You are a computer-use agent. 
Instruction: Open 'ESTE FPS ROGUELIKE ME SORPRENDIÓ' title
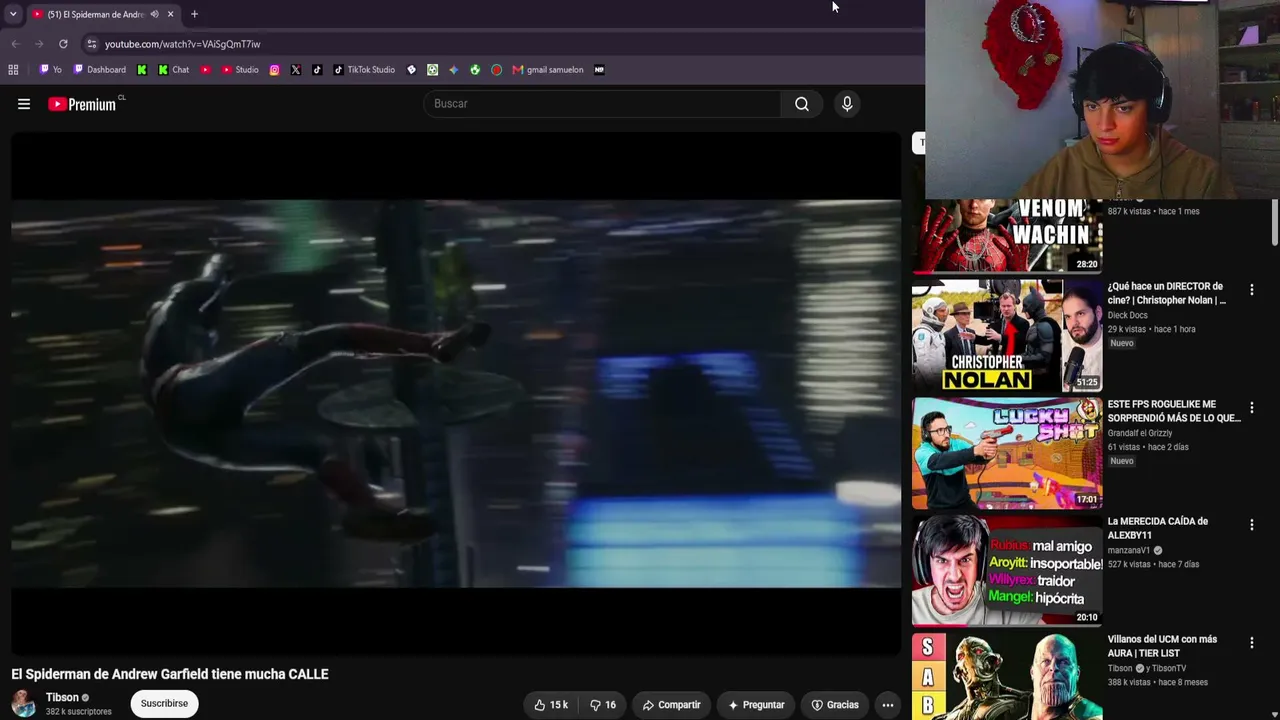1174,411
